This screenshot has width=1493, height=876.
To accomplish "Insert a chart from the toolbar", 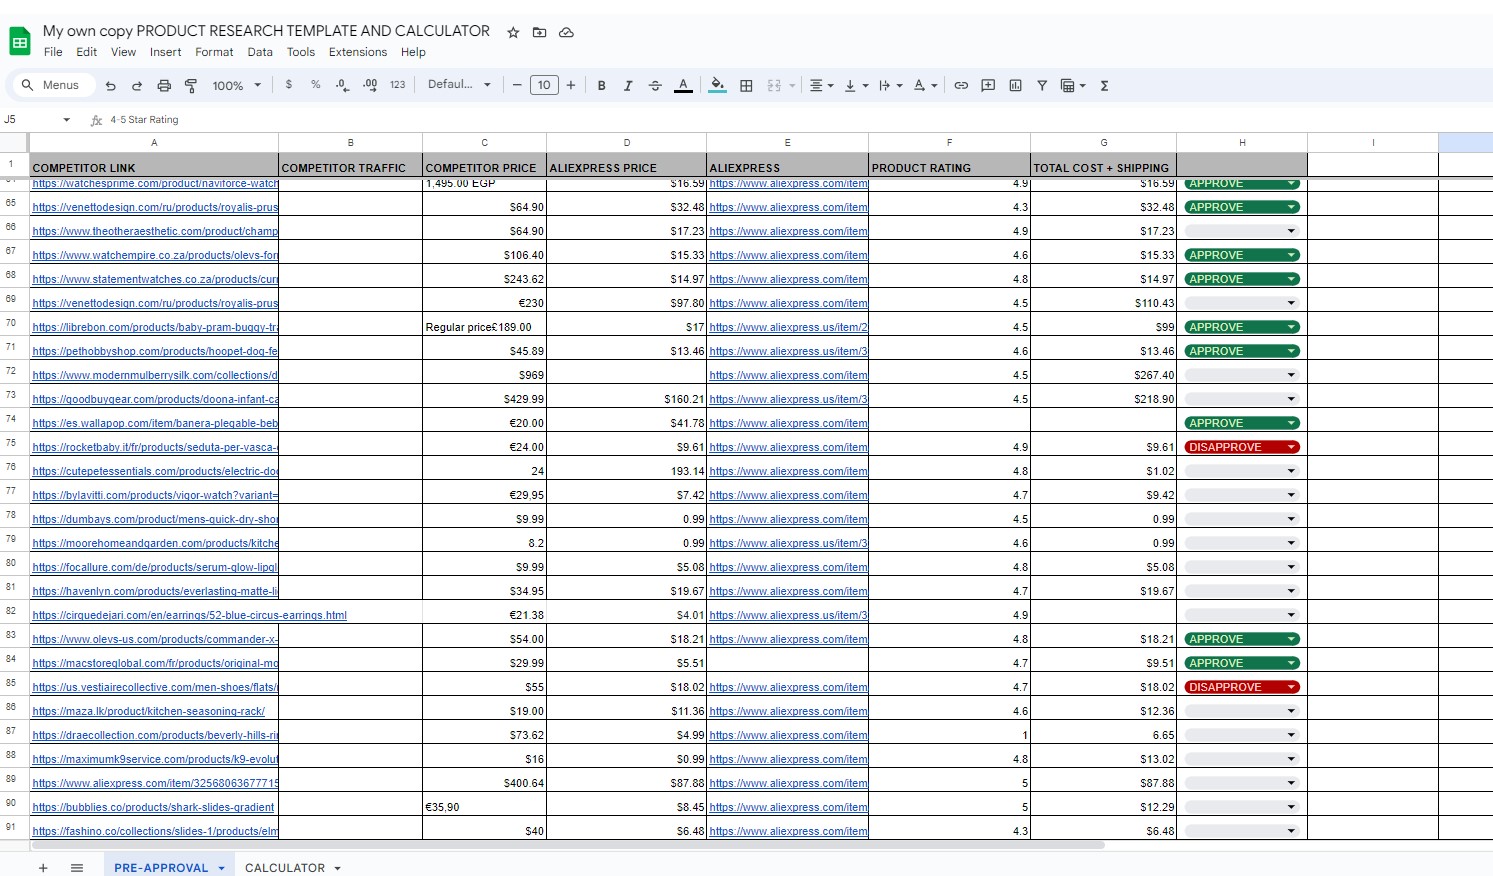I will click(1015, 86).
